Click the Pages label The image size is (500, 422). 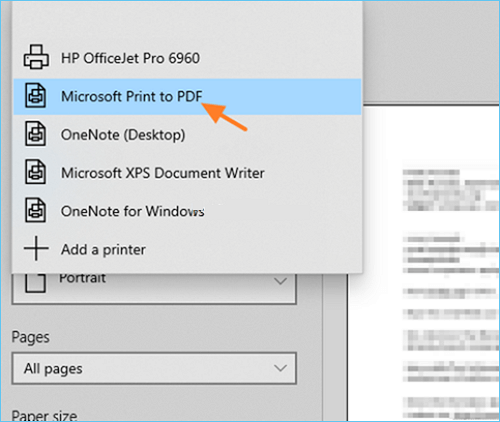pos(30,337)
